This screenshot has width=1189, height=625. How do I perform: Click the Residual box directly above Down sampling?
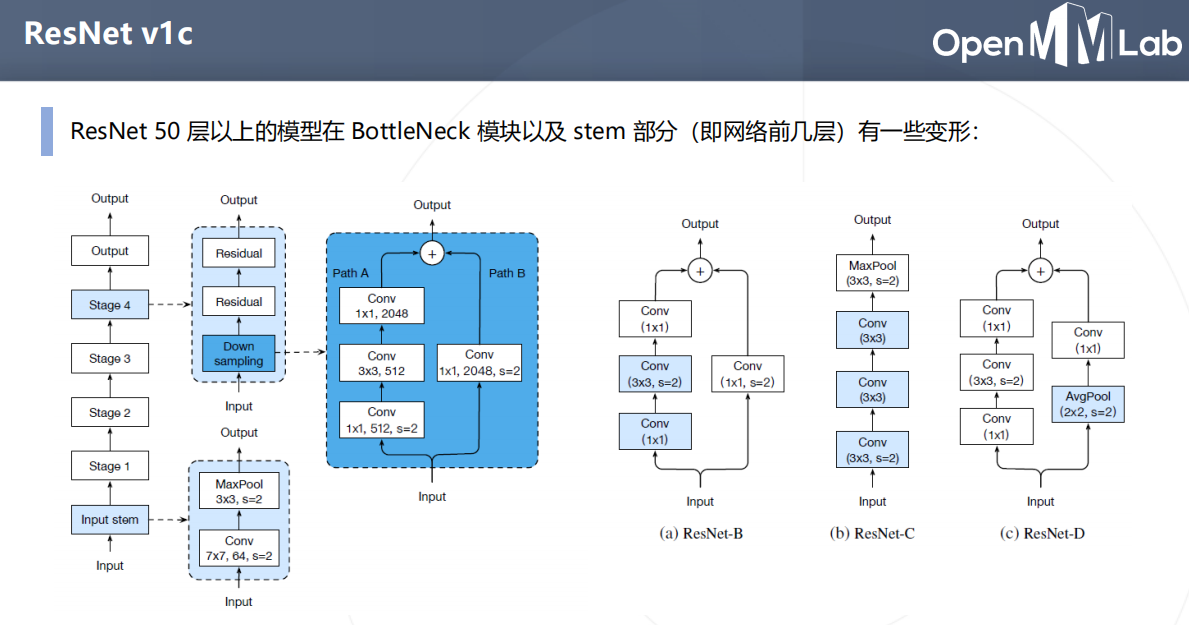tap(239, 301)
